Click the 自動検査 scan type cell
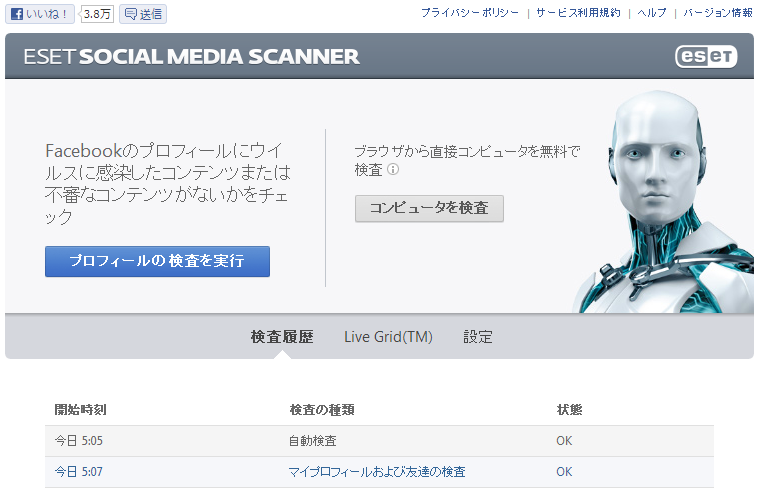This screenshot has width=761, height=496. (313, 441)
